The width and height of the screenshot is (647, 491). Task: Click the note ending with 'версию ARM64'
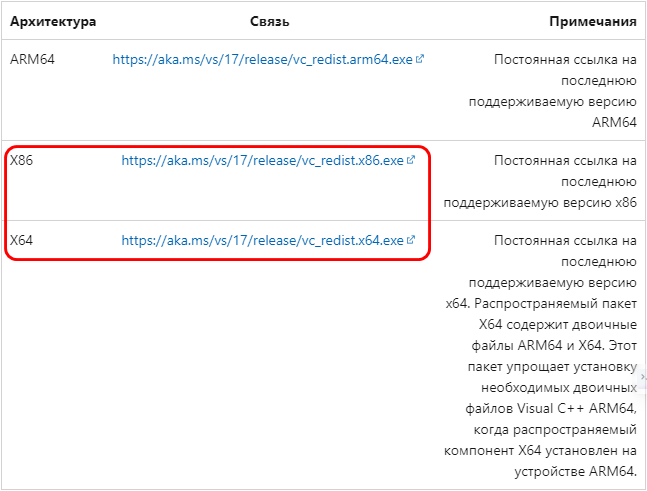click(x=553, y=91)
